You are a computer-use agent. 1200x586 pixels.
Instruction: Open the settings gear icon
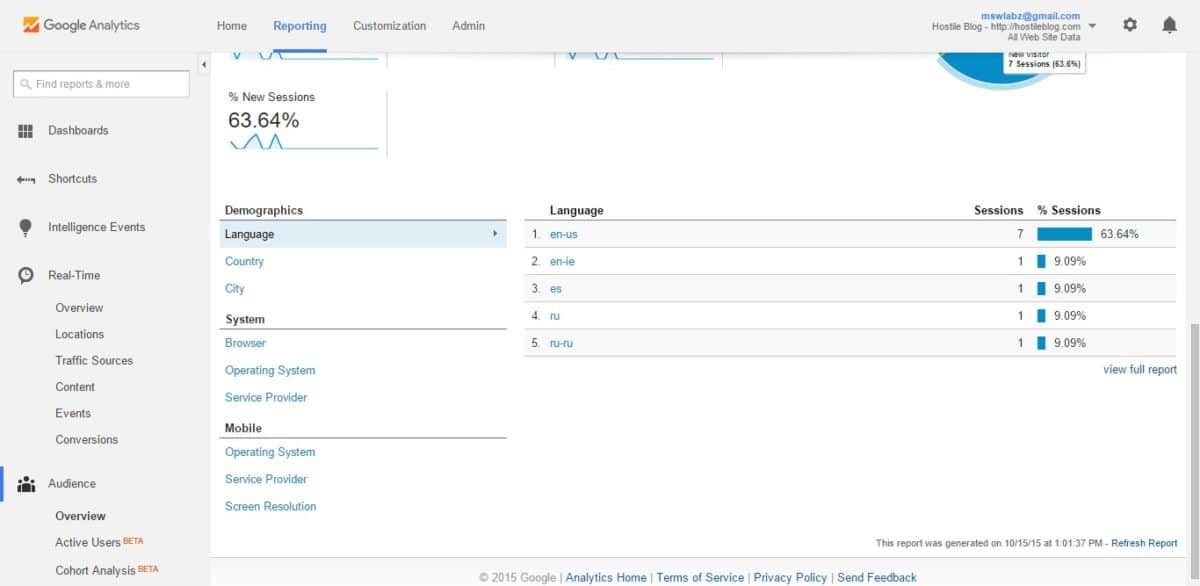coord(1130,25)
